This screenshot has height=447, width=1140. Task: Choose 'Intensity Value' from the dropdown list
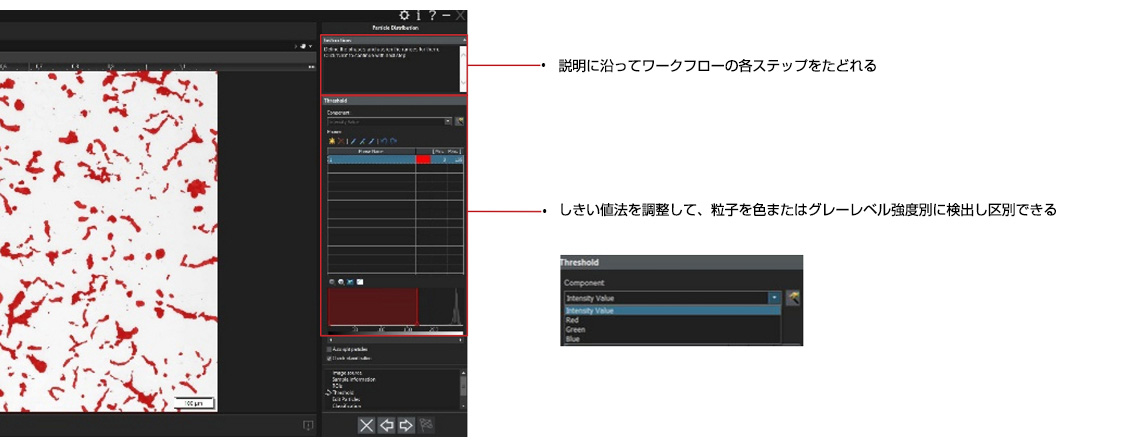click(x=673, y=310)
